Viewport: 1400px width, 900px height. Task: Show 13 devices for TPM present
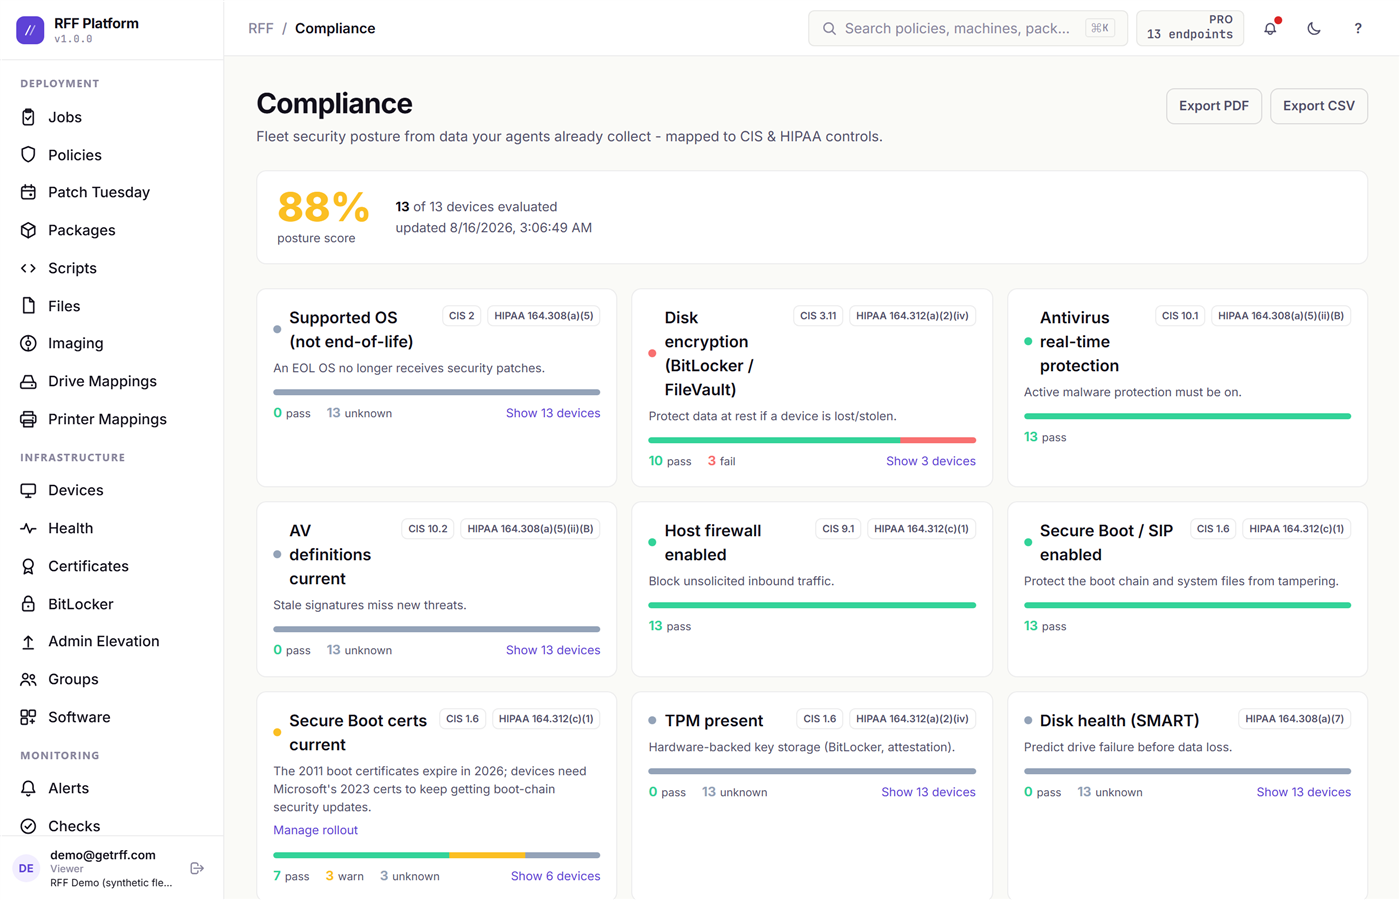928,792
